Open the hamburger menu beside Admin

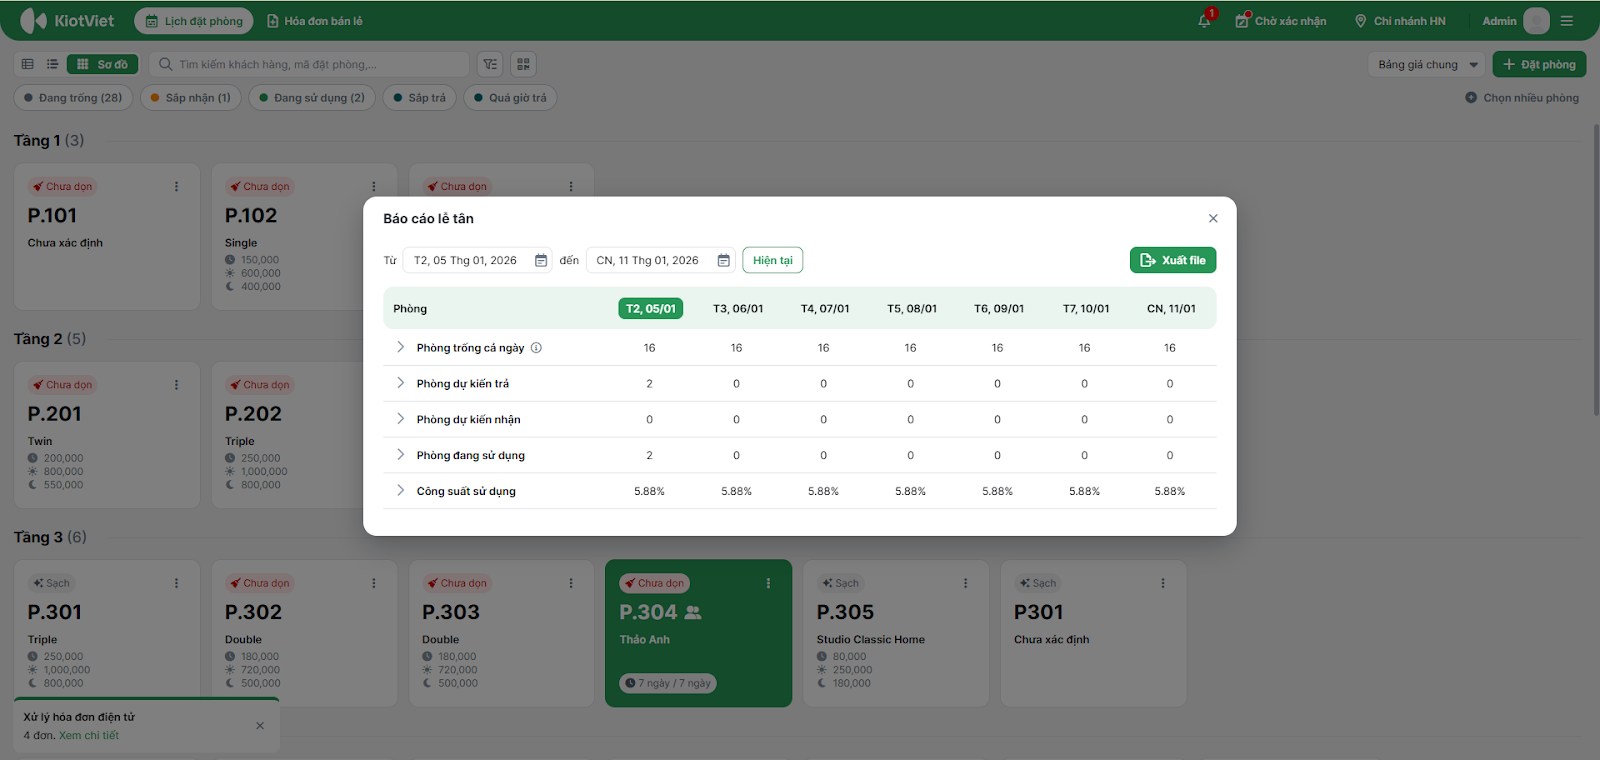[x=1567, y=21]
